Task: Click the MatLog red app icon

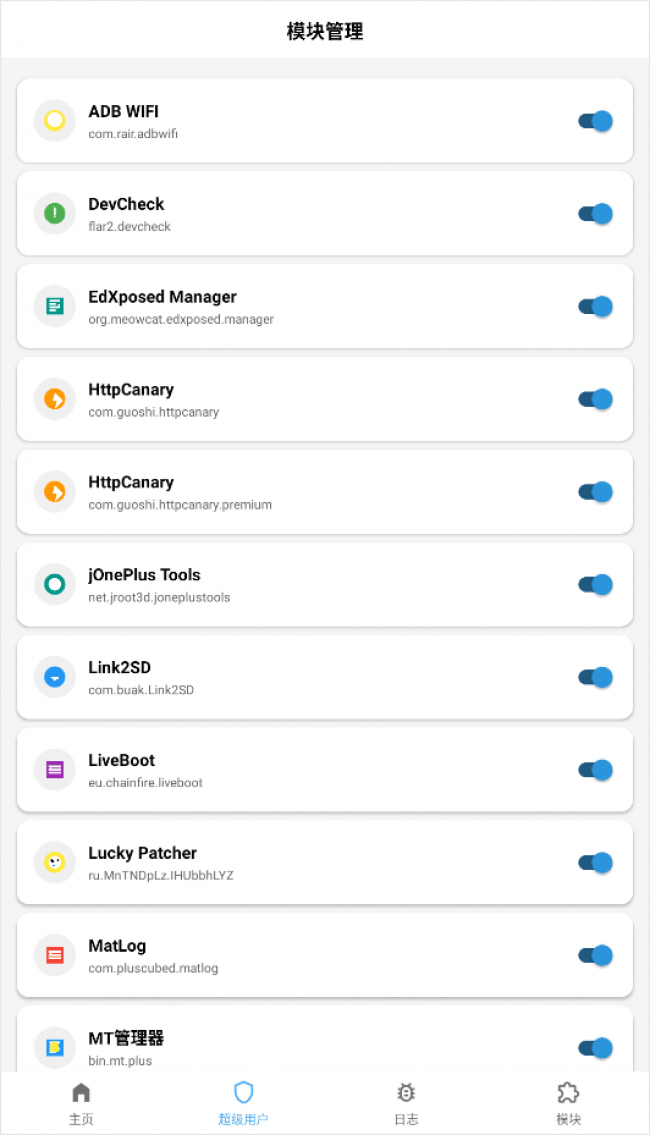Action: tap(55, 955)
